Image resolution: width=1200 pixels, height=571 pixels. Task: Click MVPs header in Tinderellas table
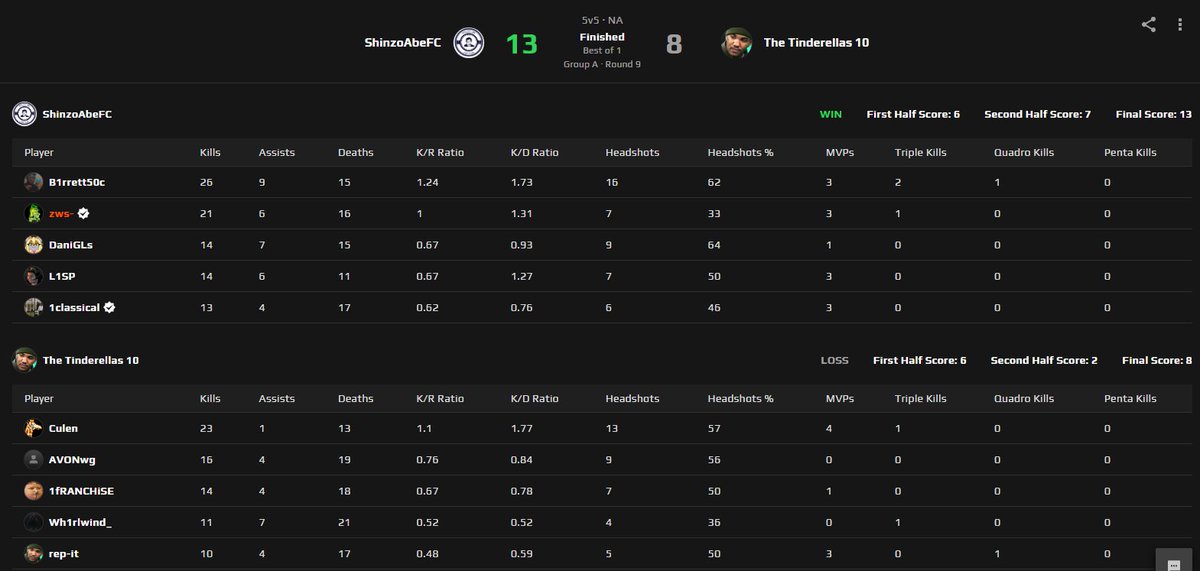840,398
